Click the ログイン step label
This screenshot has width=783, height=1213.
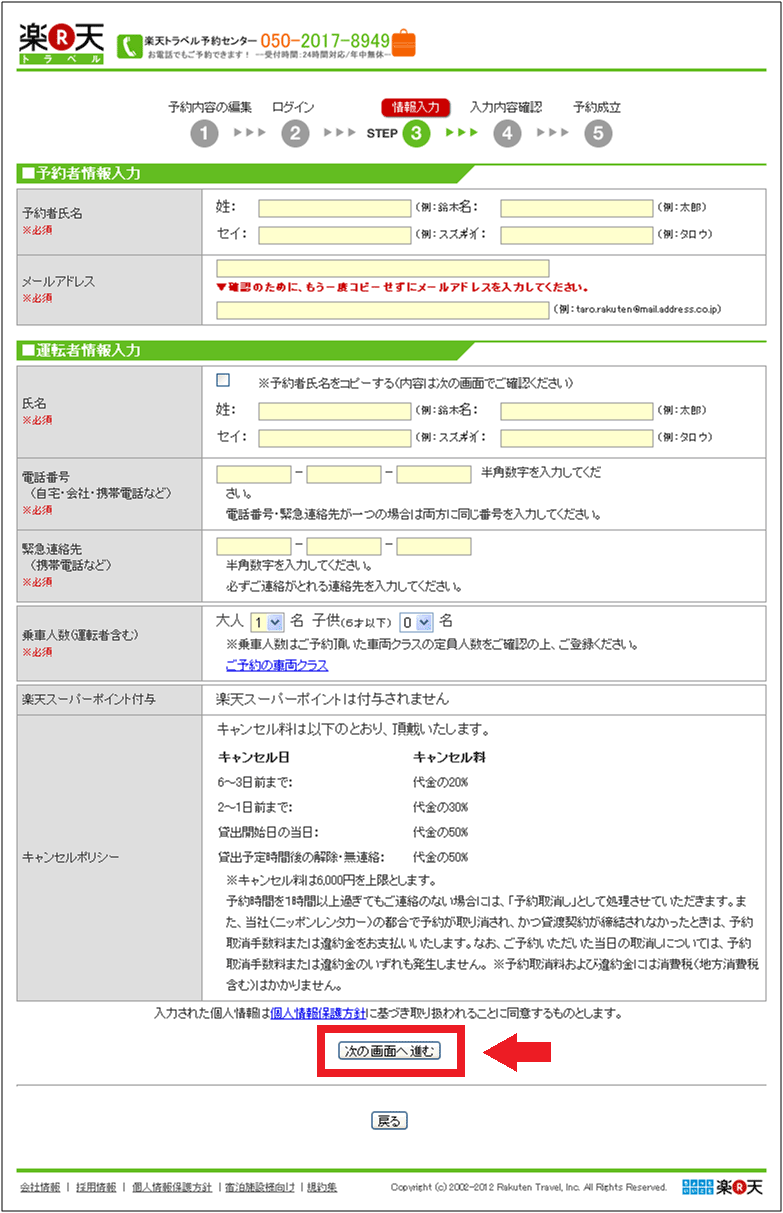(x=293, y=107)
